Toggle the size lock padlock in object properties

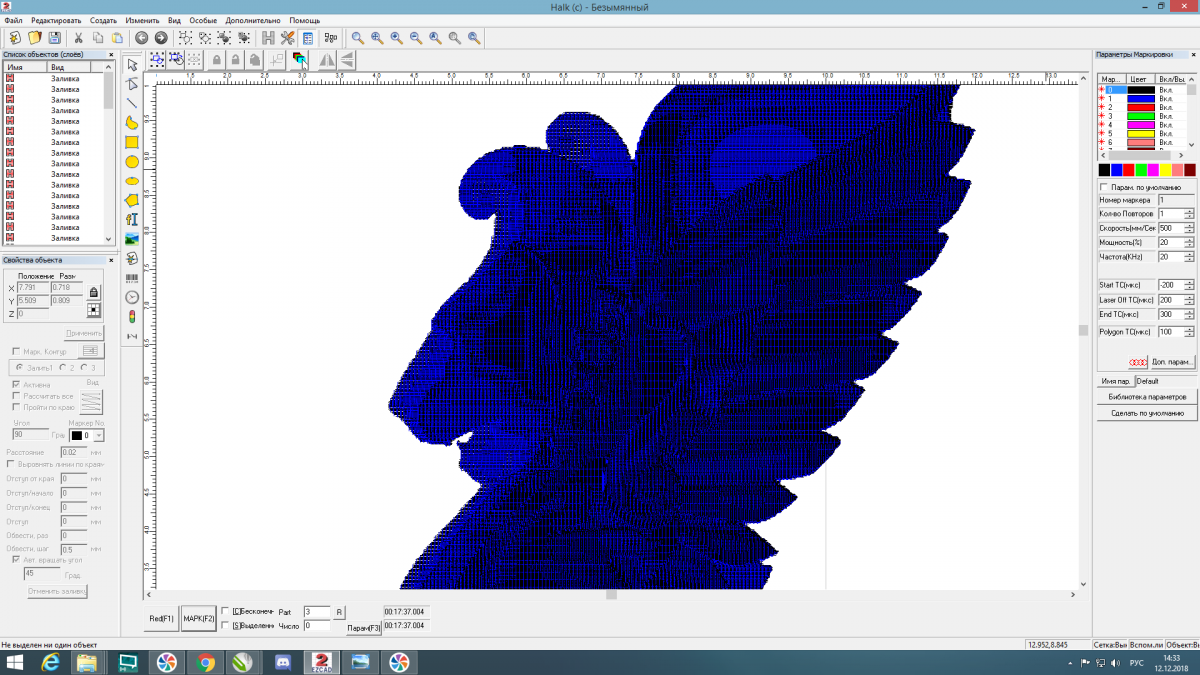click(94, 291)
